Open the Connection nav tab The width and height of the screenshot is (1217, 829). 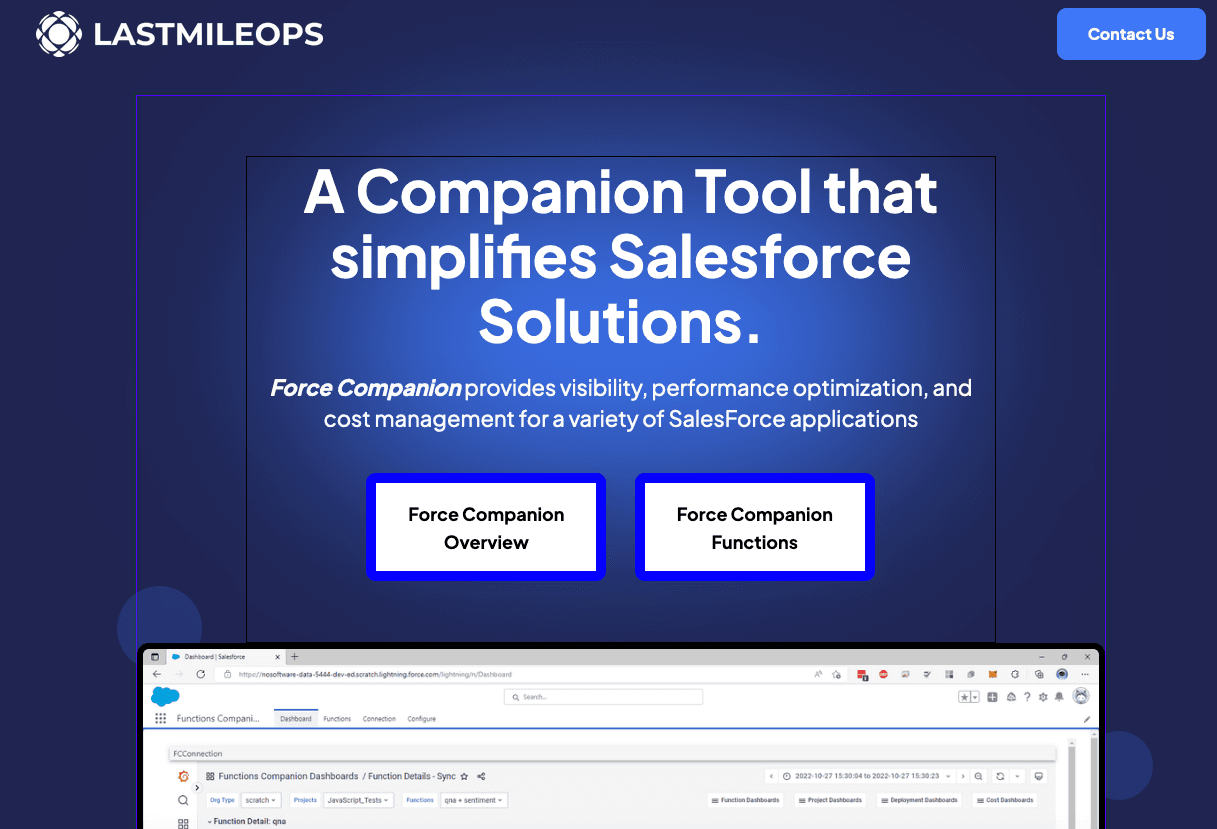point(379,718)
